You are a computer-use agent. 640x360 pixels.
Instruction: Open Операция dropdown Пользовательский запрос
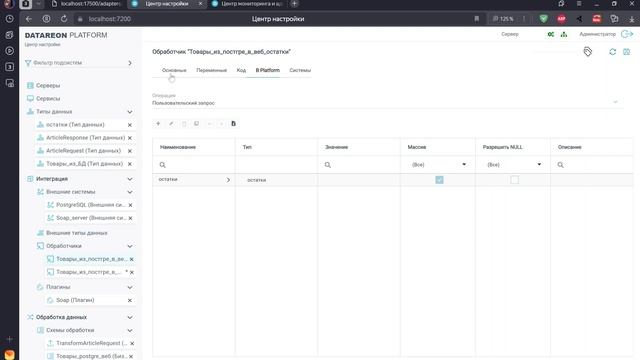pos(387,103)
